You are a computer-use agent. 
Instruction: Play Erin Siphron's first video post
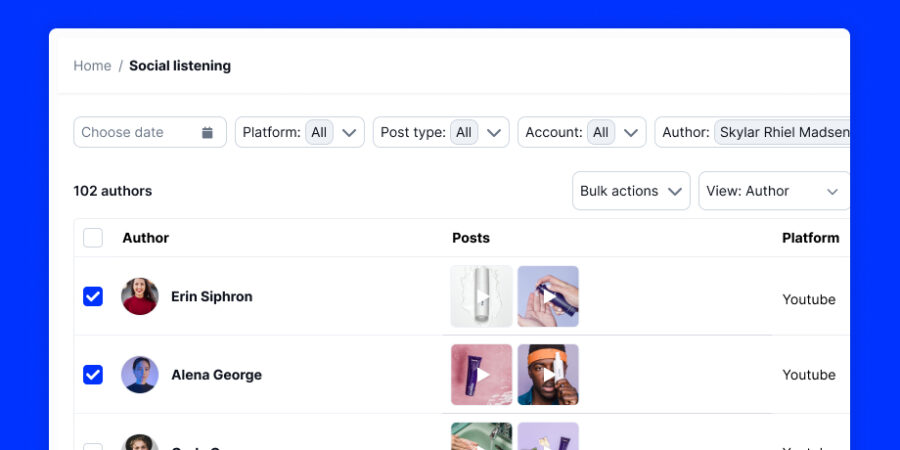click(481, 296)
